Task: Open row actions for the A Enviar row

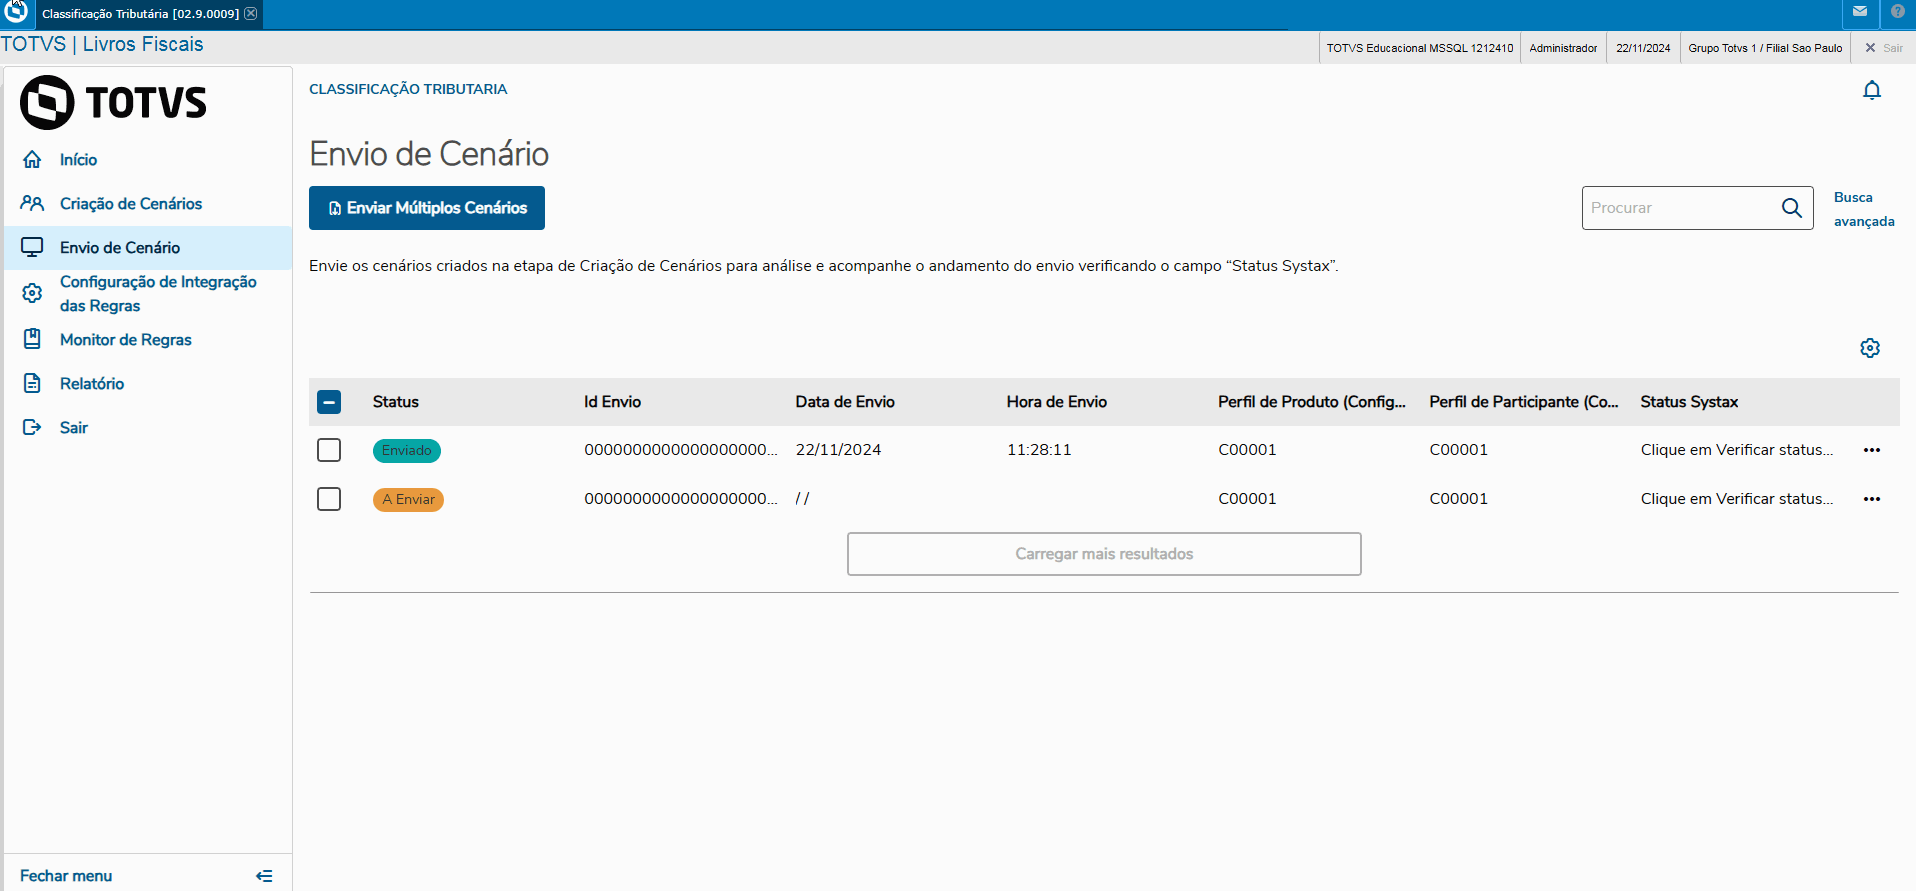Action: pyautogui.click(x=1872, y=499)
